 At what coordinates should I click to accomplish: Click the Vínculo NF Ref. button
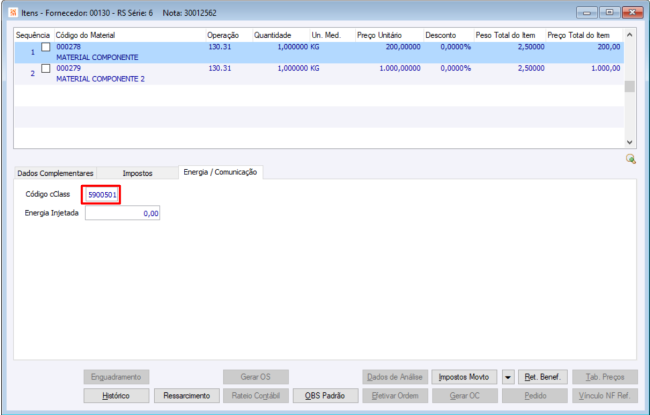(x=605, y=396)
